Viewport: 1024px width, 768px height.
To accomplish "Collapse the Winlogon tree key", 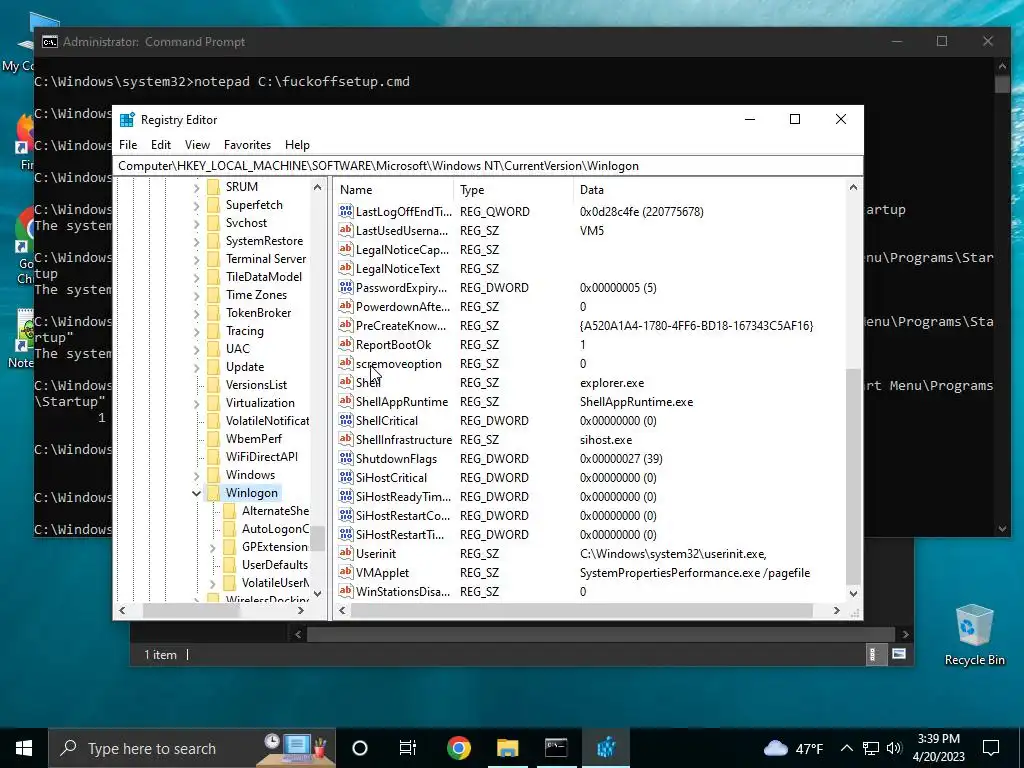I will pyautogui.click(x=196, y=493).
